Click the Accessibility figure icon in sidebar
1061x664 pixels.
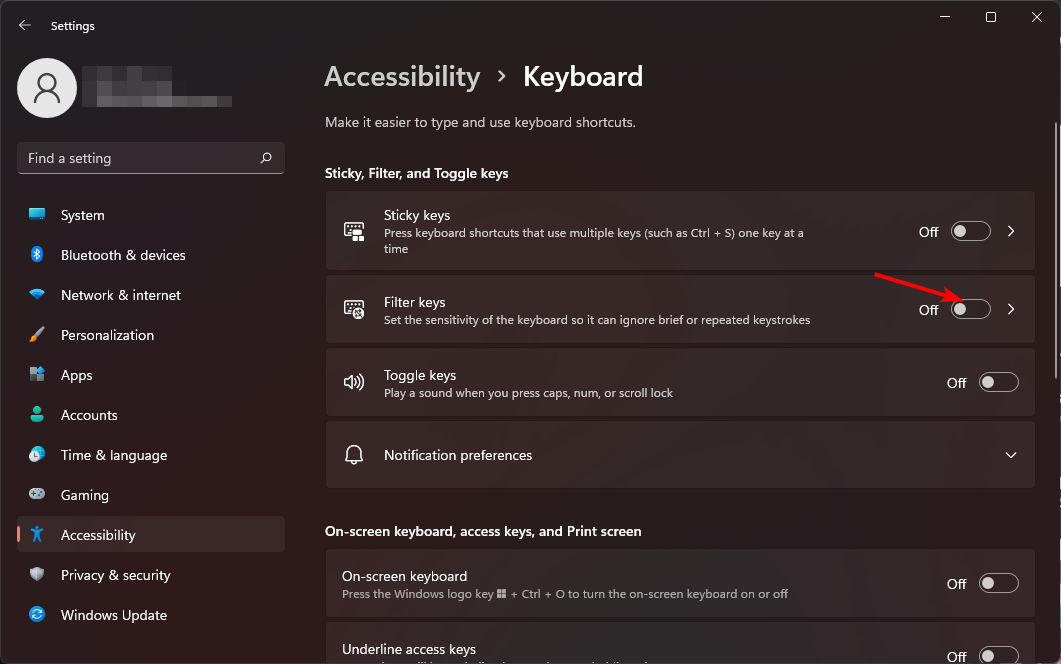[x=37, y=534]
